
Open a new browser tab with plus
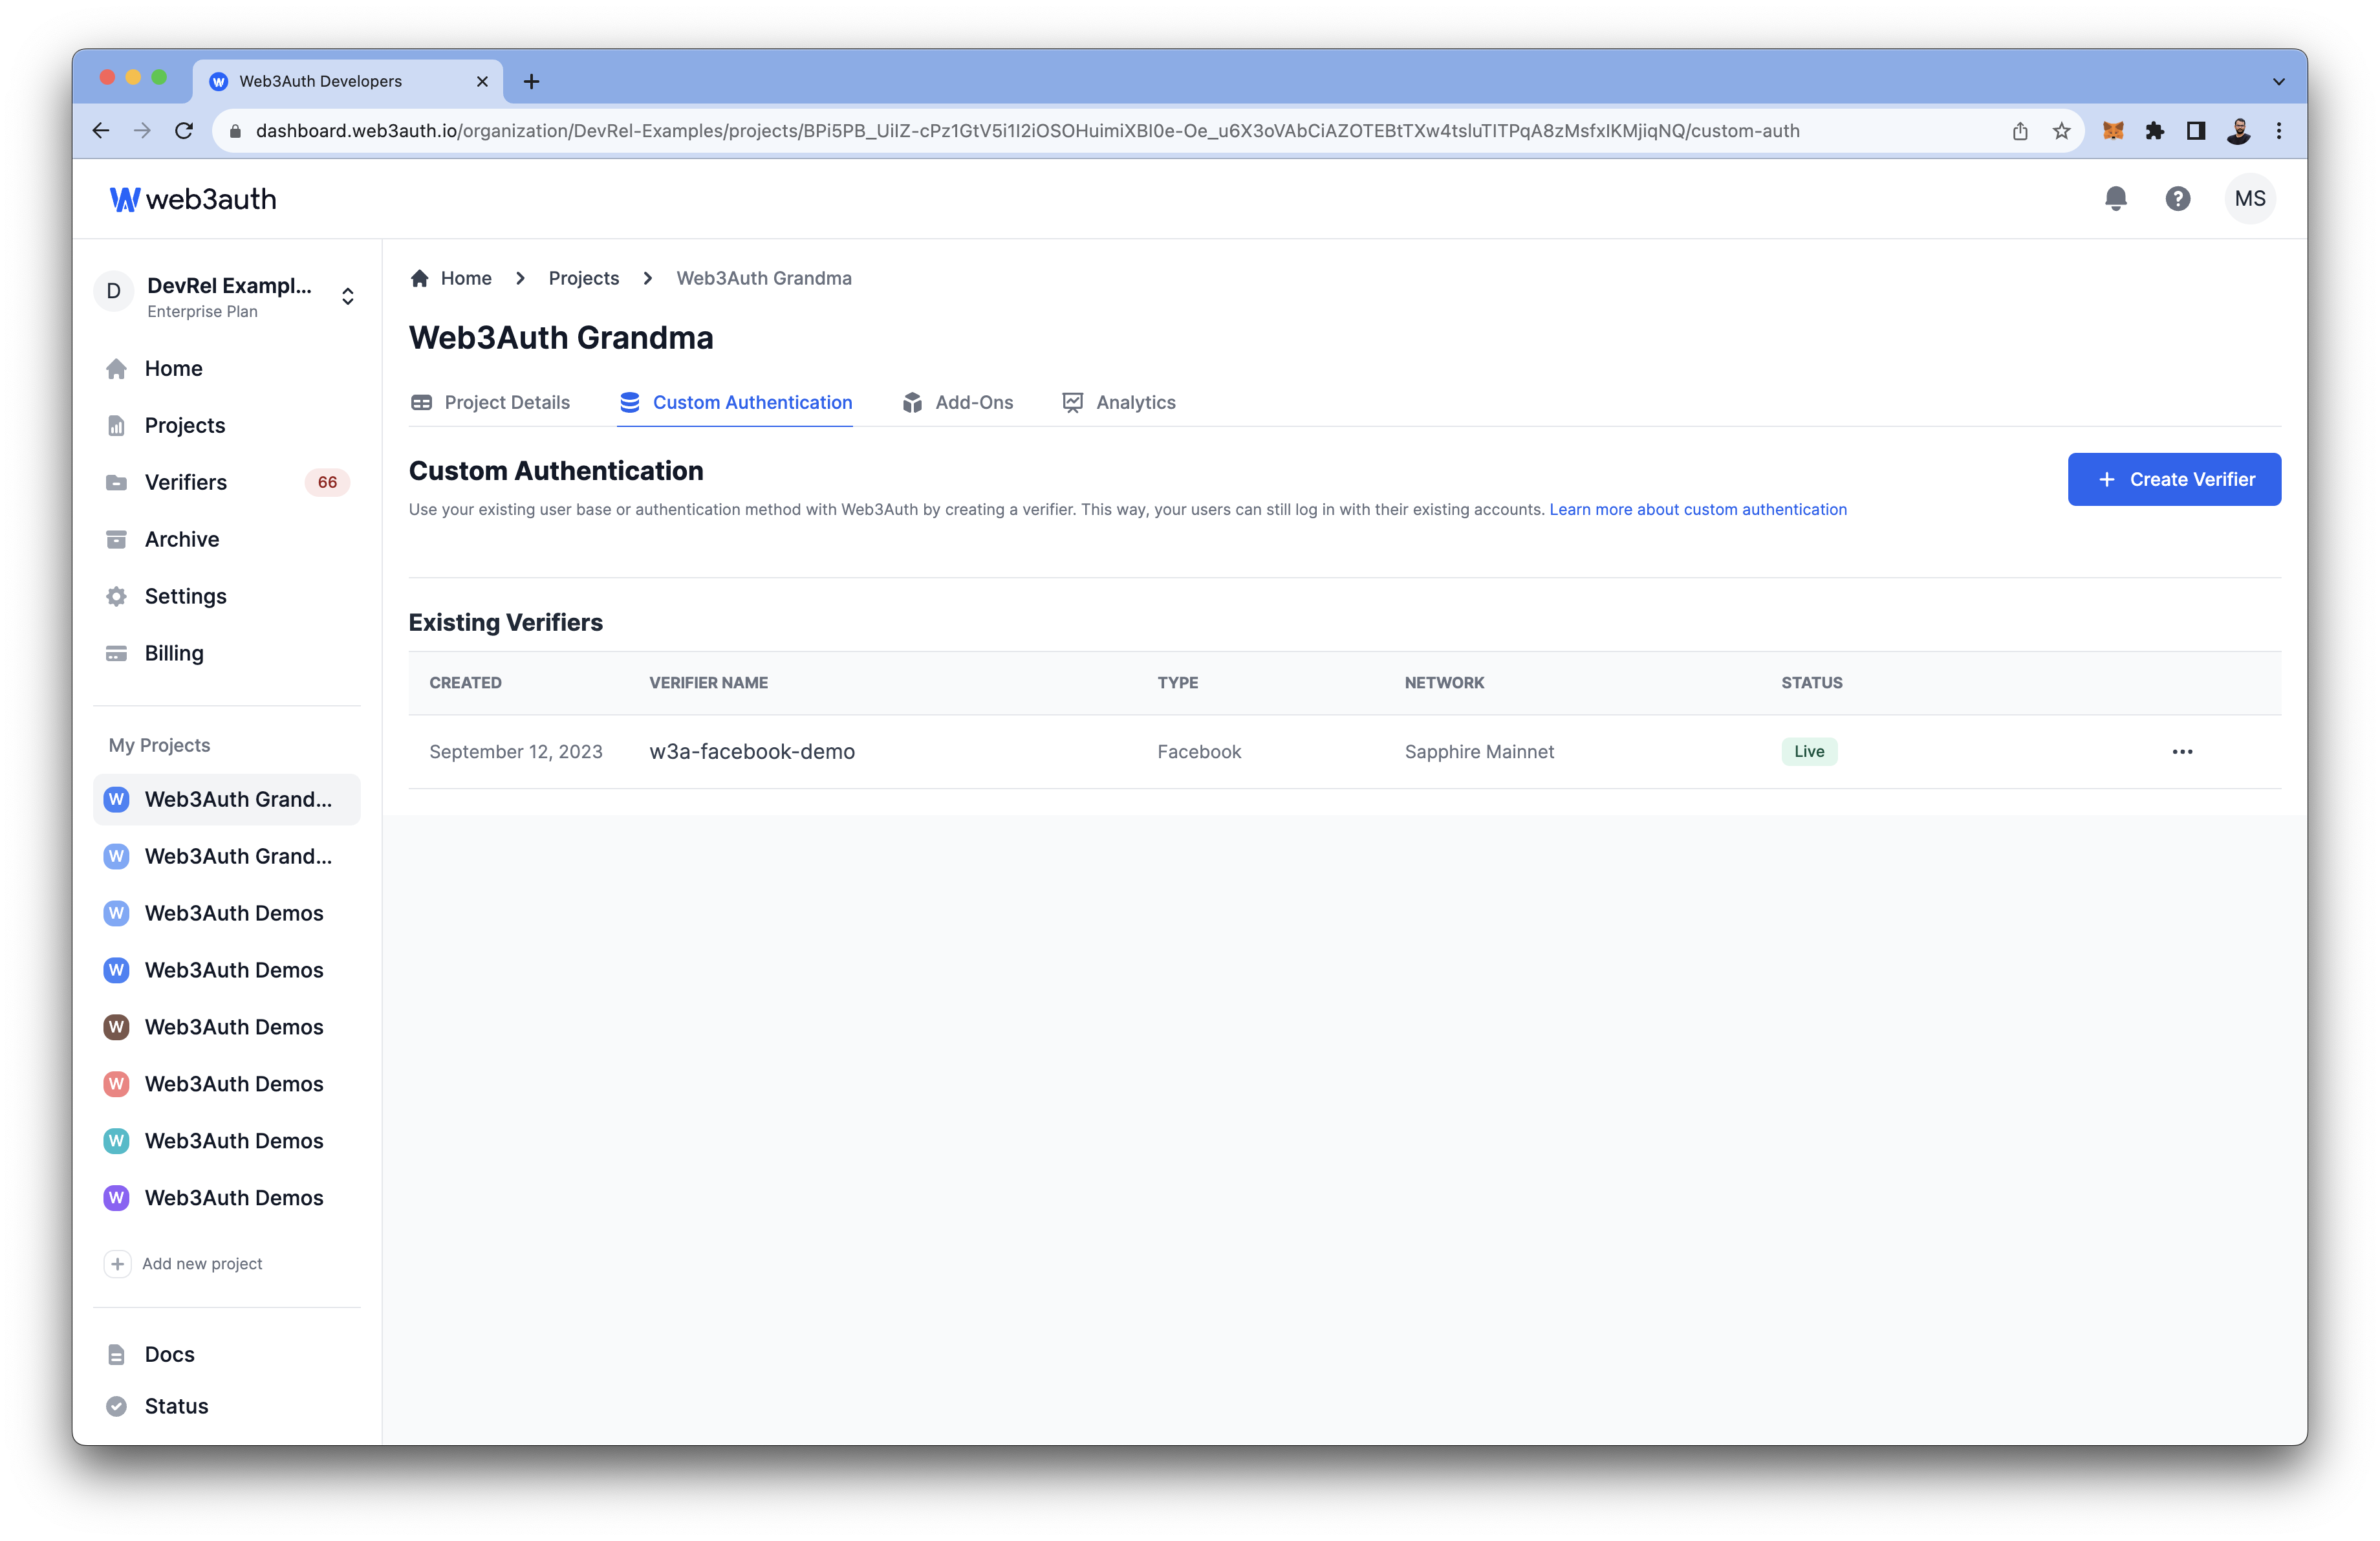[531, 81]
